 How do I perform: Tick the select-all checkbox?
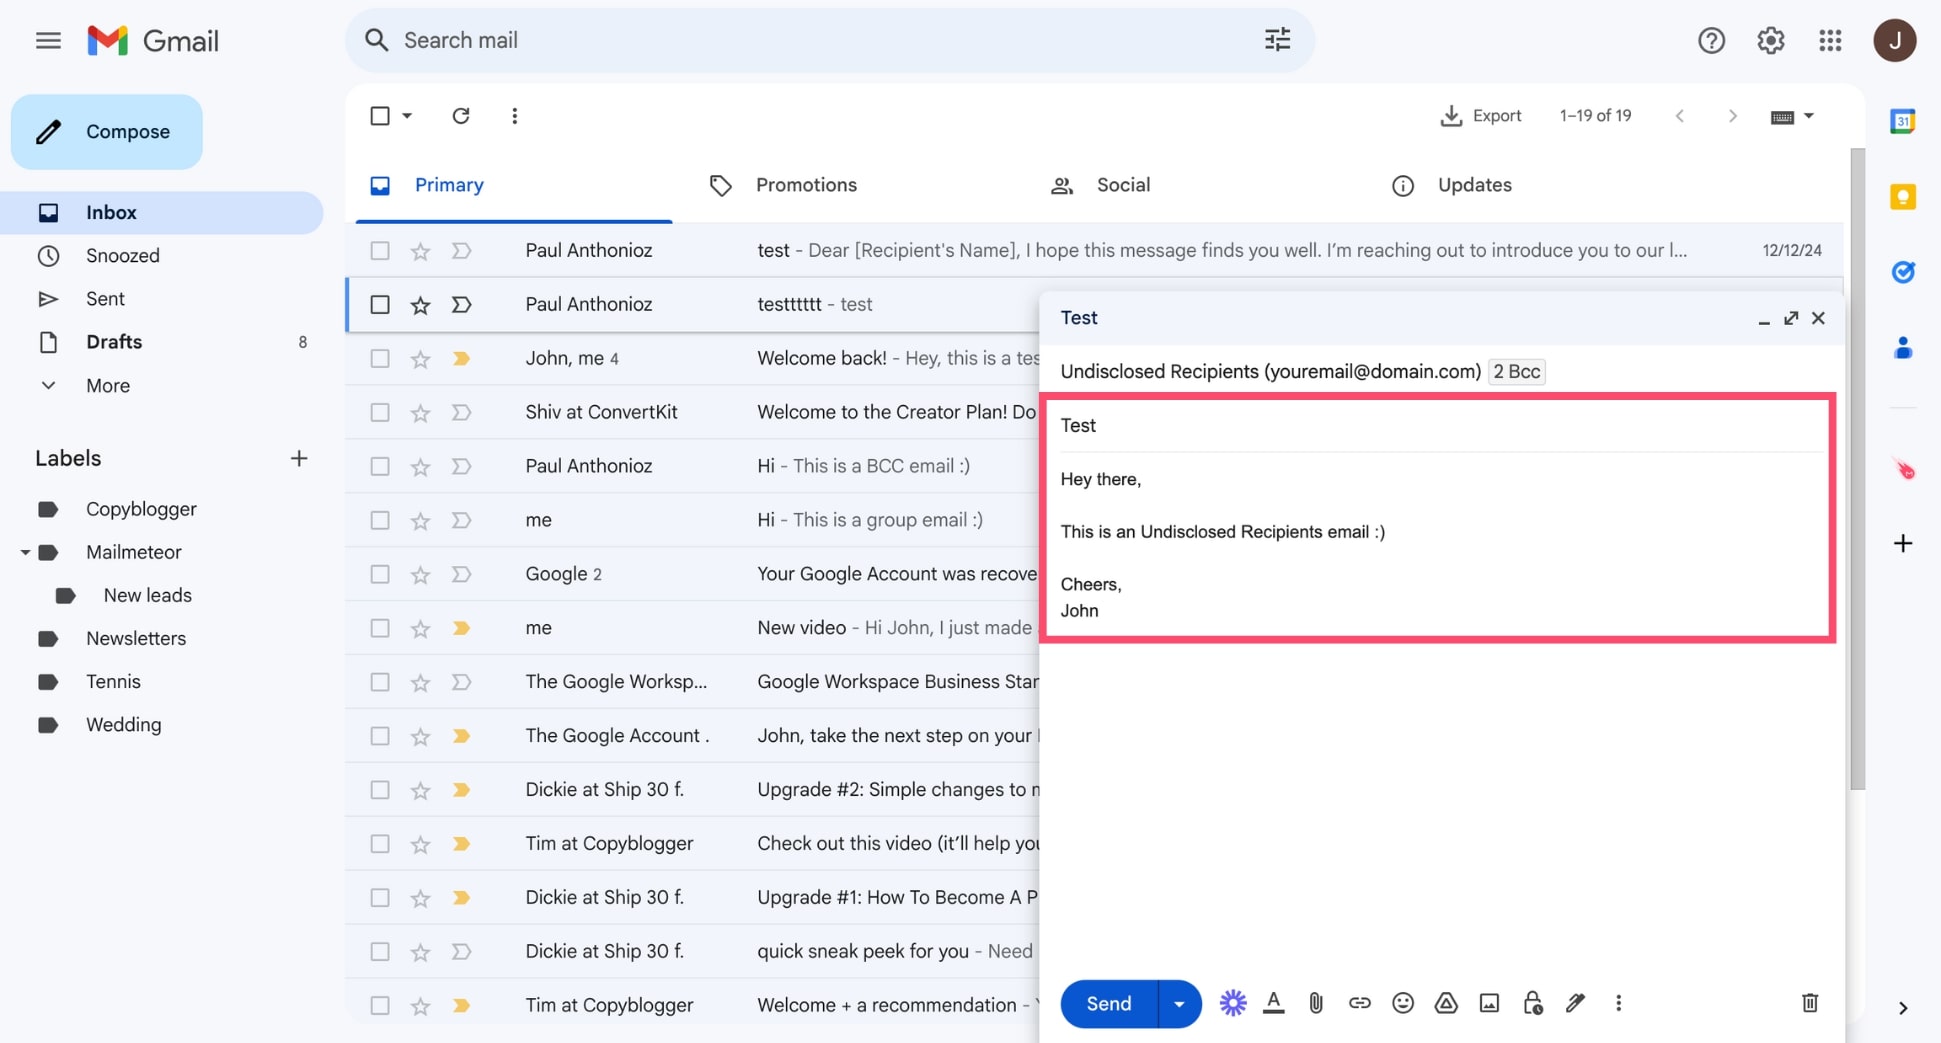[380, 116]
